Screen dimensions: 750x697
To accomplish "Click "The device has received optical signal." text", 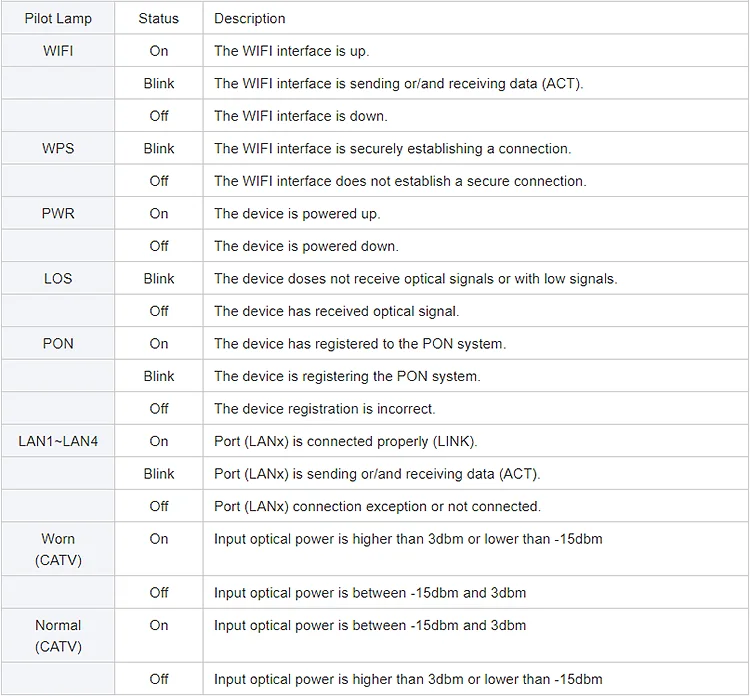I will tap(336, 311).
